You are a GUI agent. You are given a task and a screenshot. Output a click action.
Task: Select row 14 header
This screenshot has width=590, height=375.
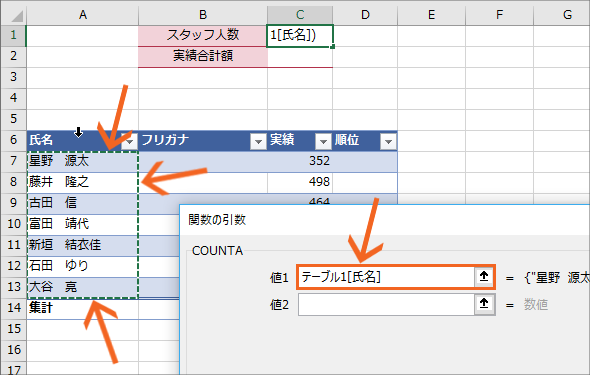click(14, 308)
